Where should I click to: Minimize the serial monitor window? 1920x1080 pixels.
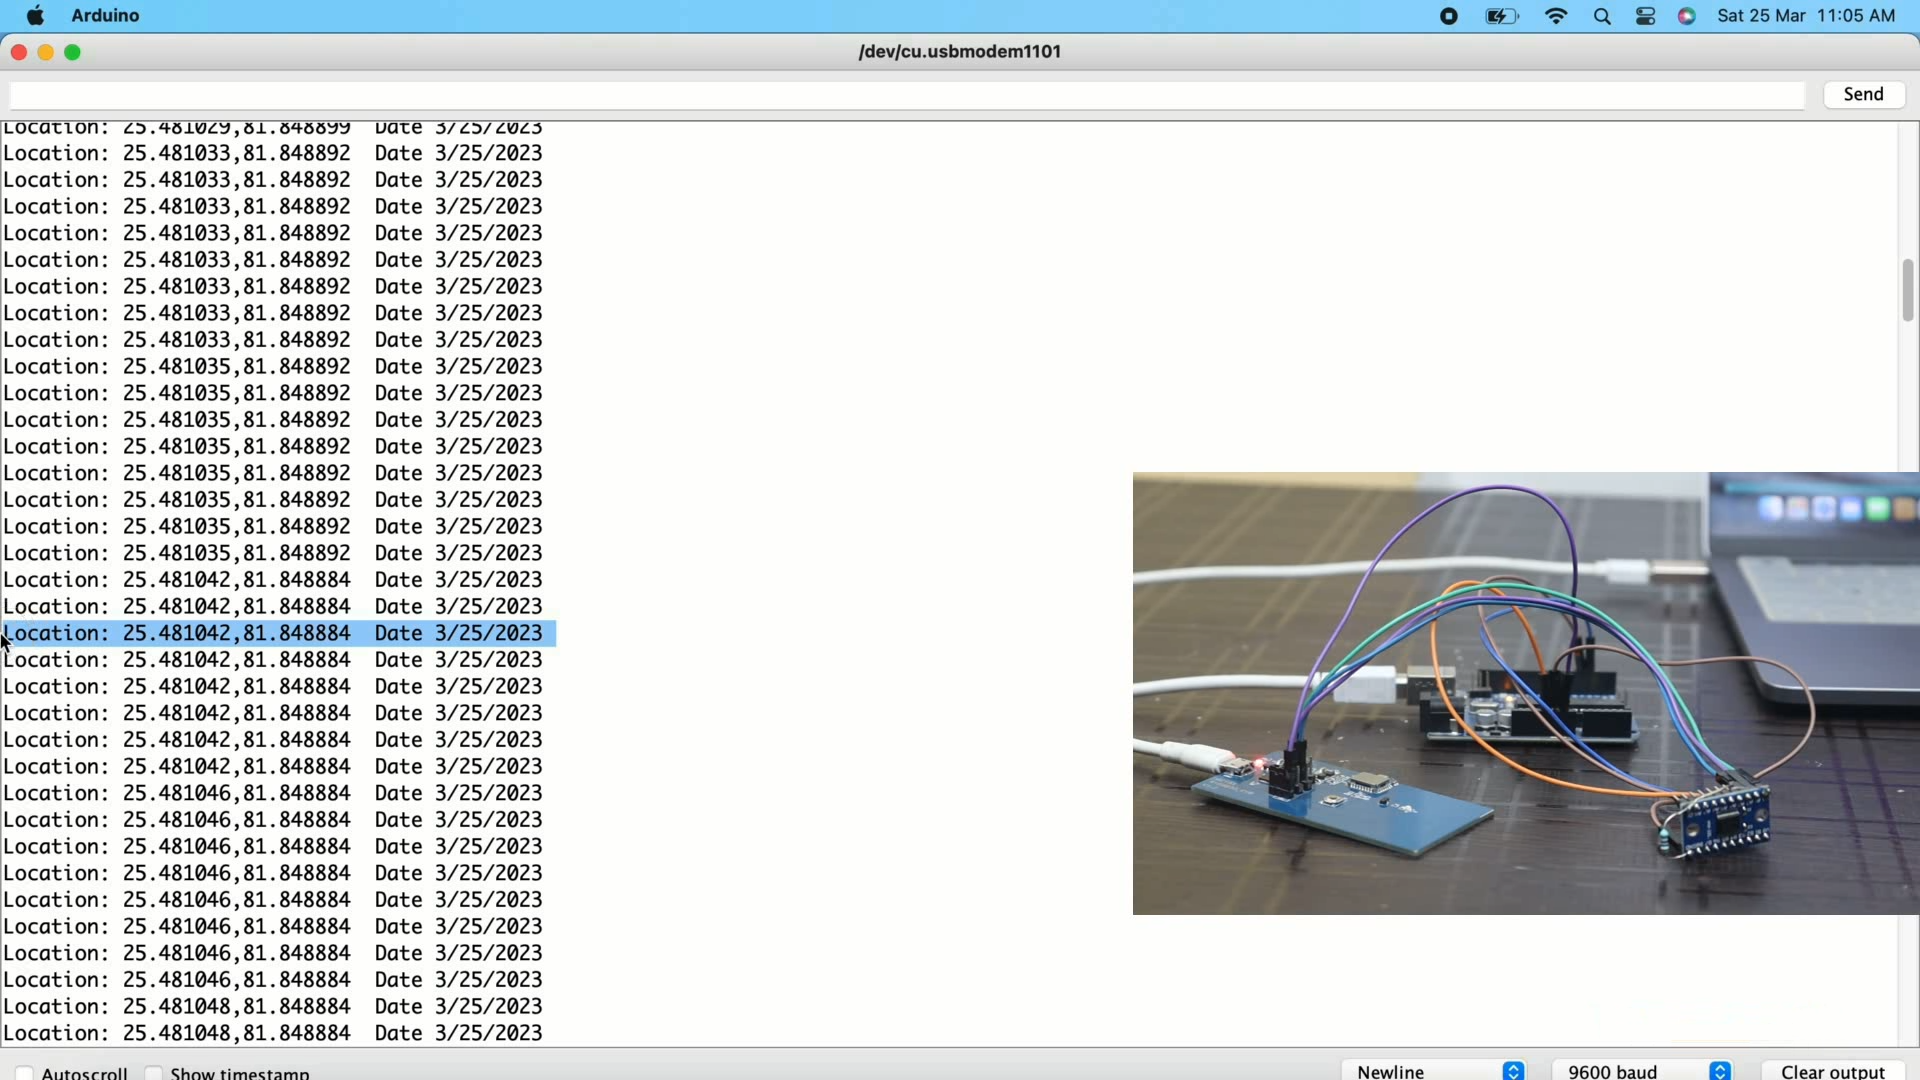point(46,53)
